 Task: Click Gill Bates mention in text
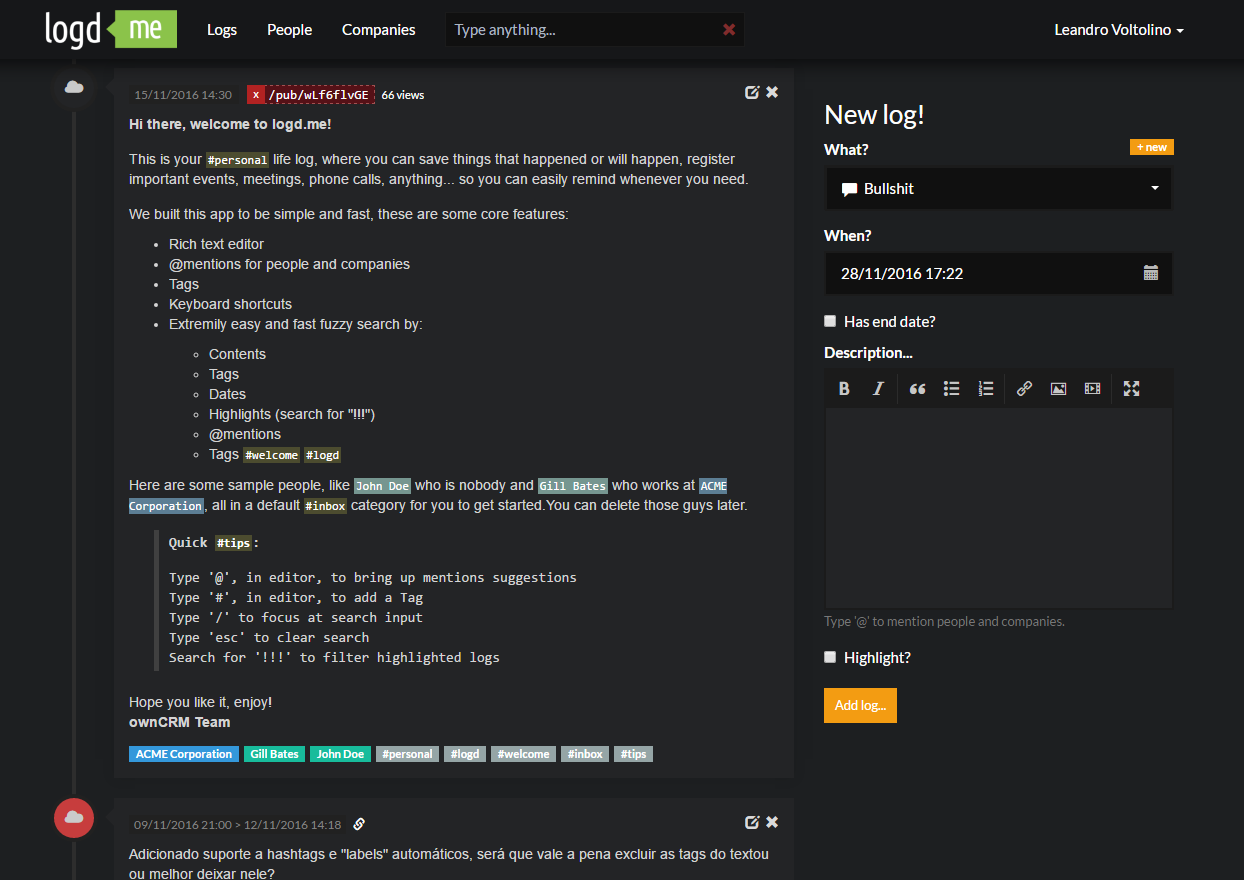573,486
